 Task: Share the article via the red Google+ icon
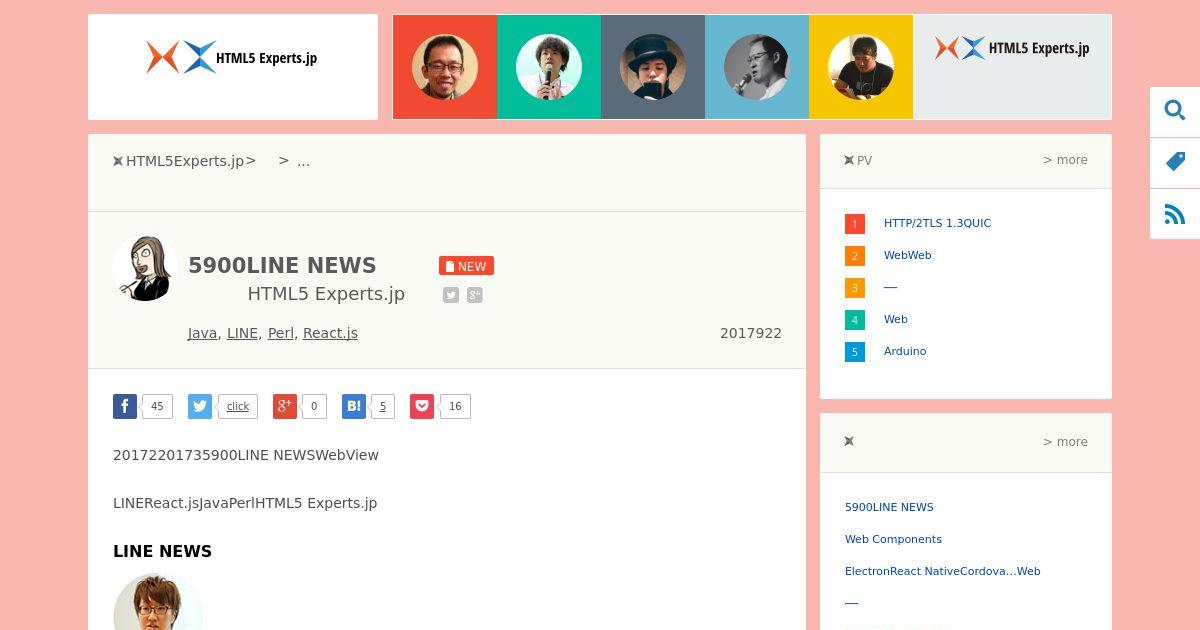[285, 406]
